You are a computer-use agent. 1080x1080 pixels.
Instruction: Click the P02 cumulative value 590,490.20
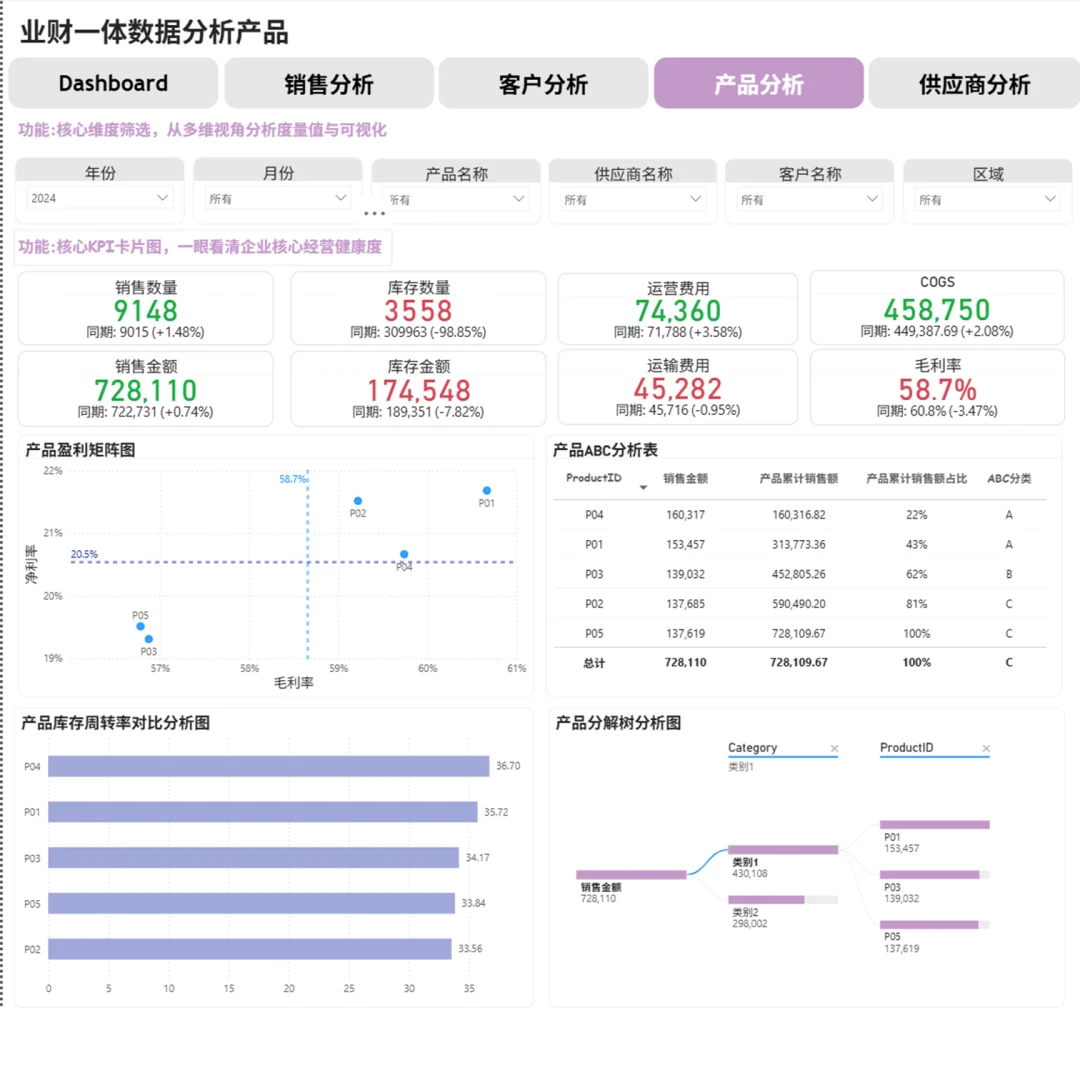click(x=799, y=603)
